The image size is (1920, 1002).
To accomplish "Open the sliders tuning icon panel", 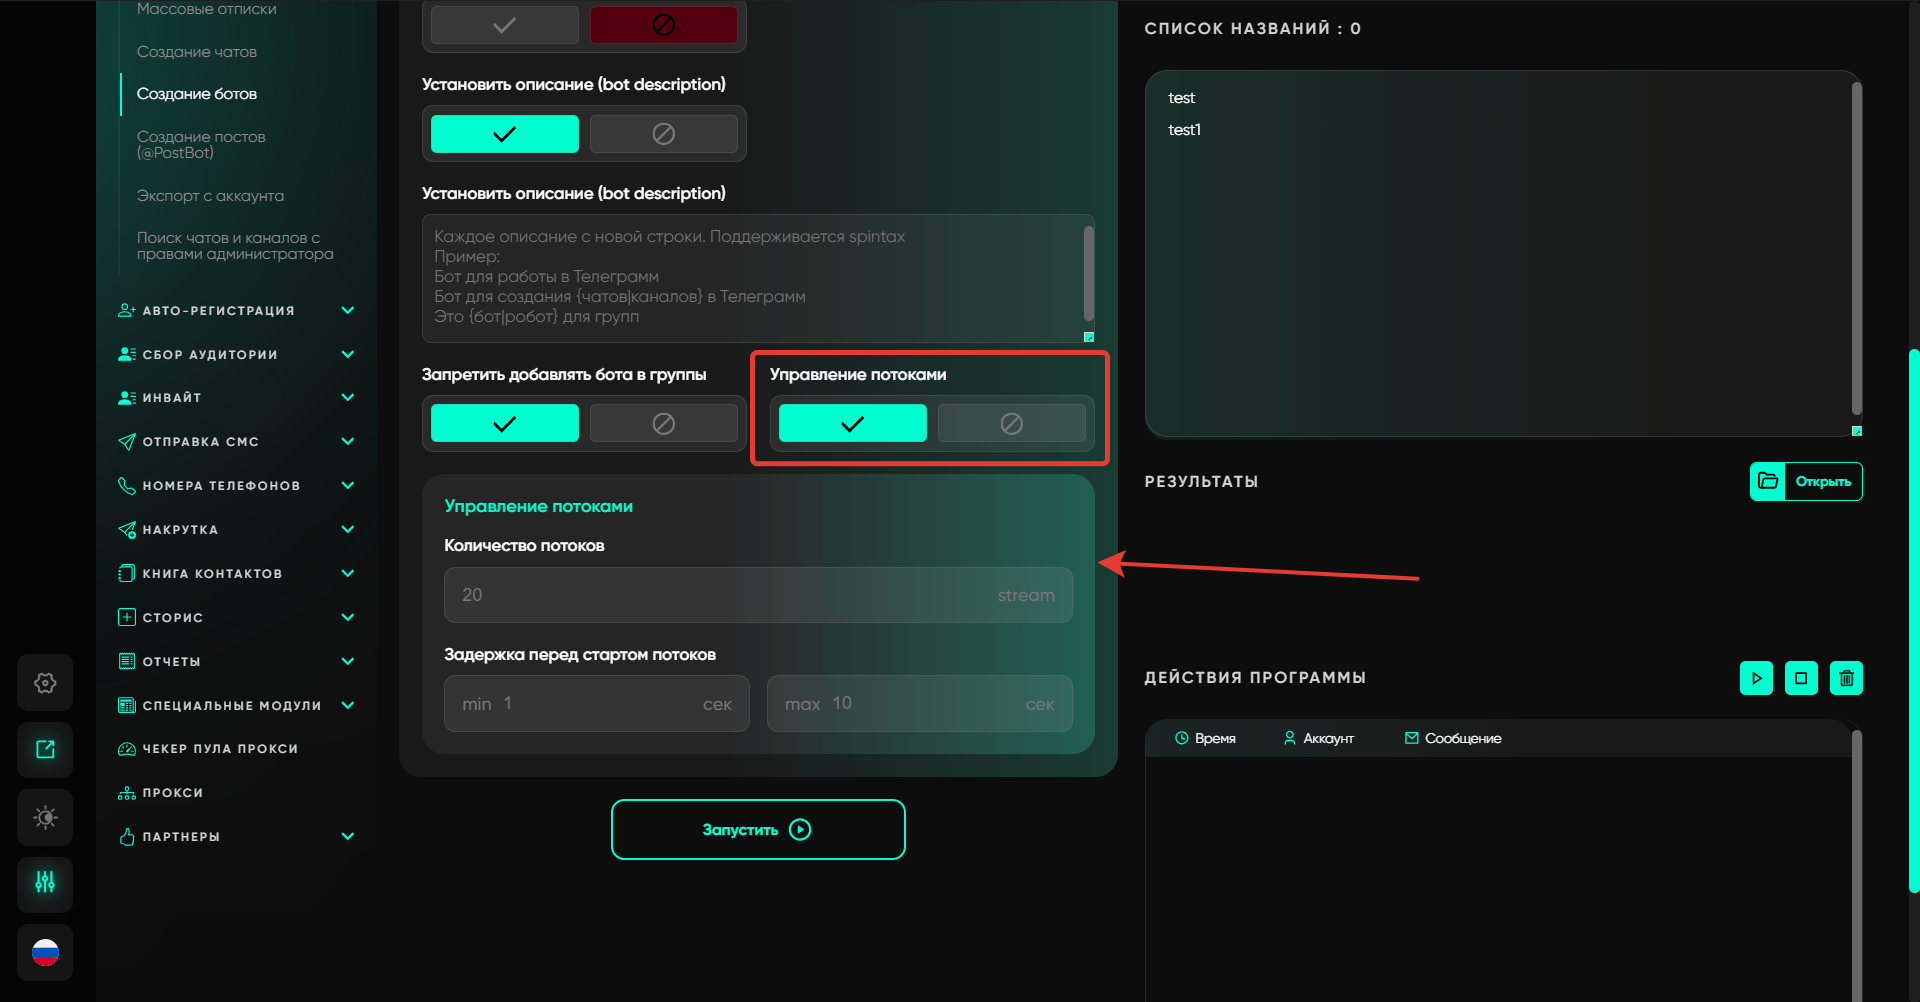I will [45, 883].
